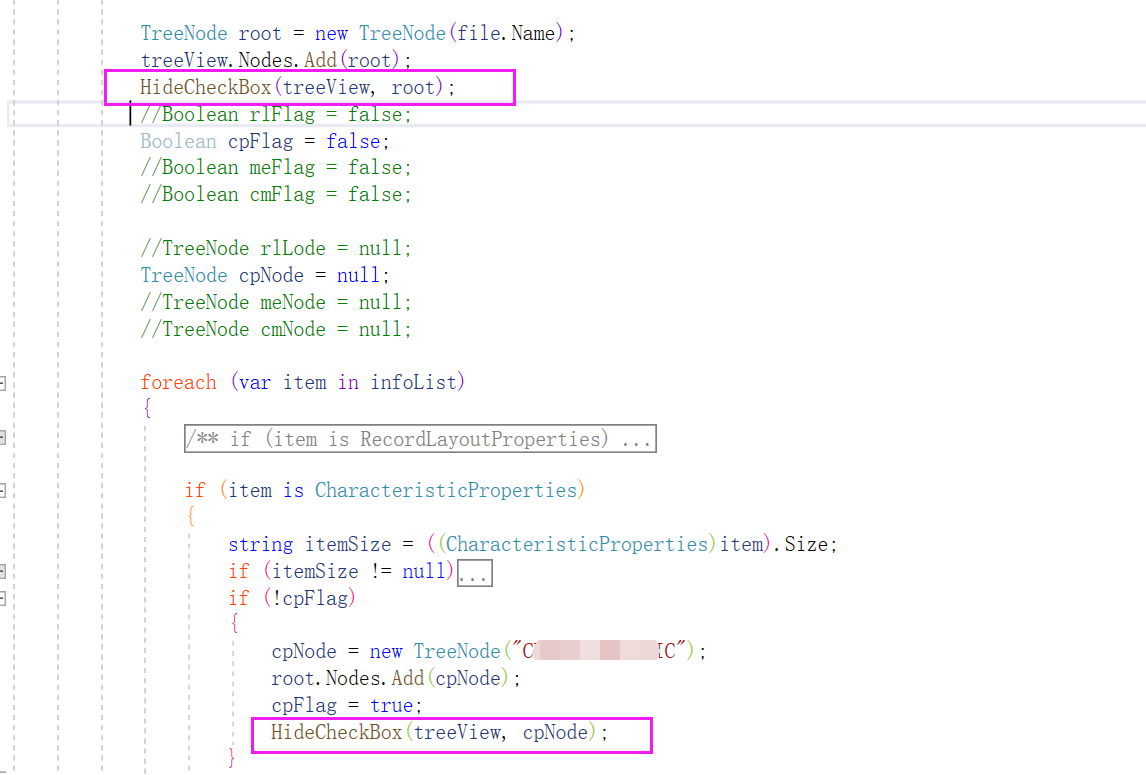Click the highlighted HideCheckBox(treeView, cpNode) call
The height and width of the screenshot is (775, 1146).
click(x=448, y=732)
